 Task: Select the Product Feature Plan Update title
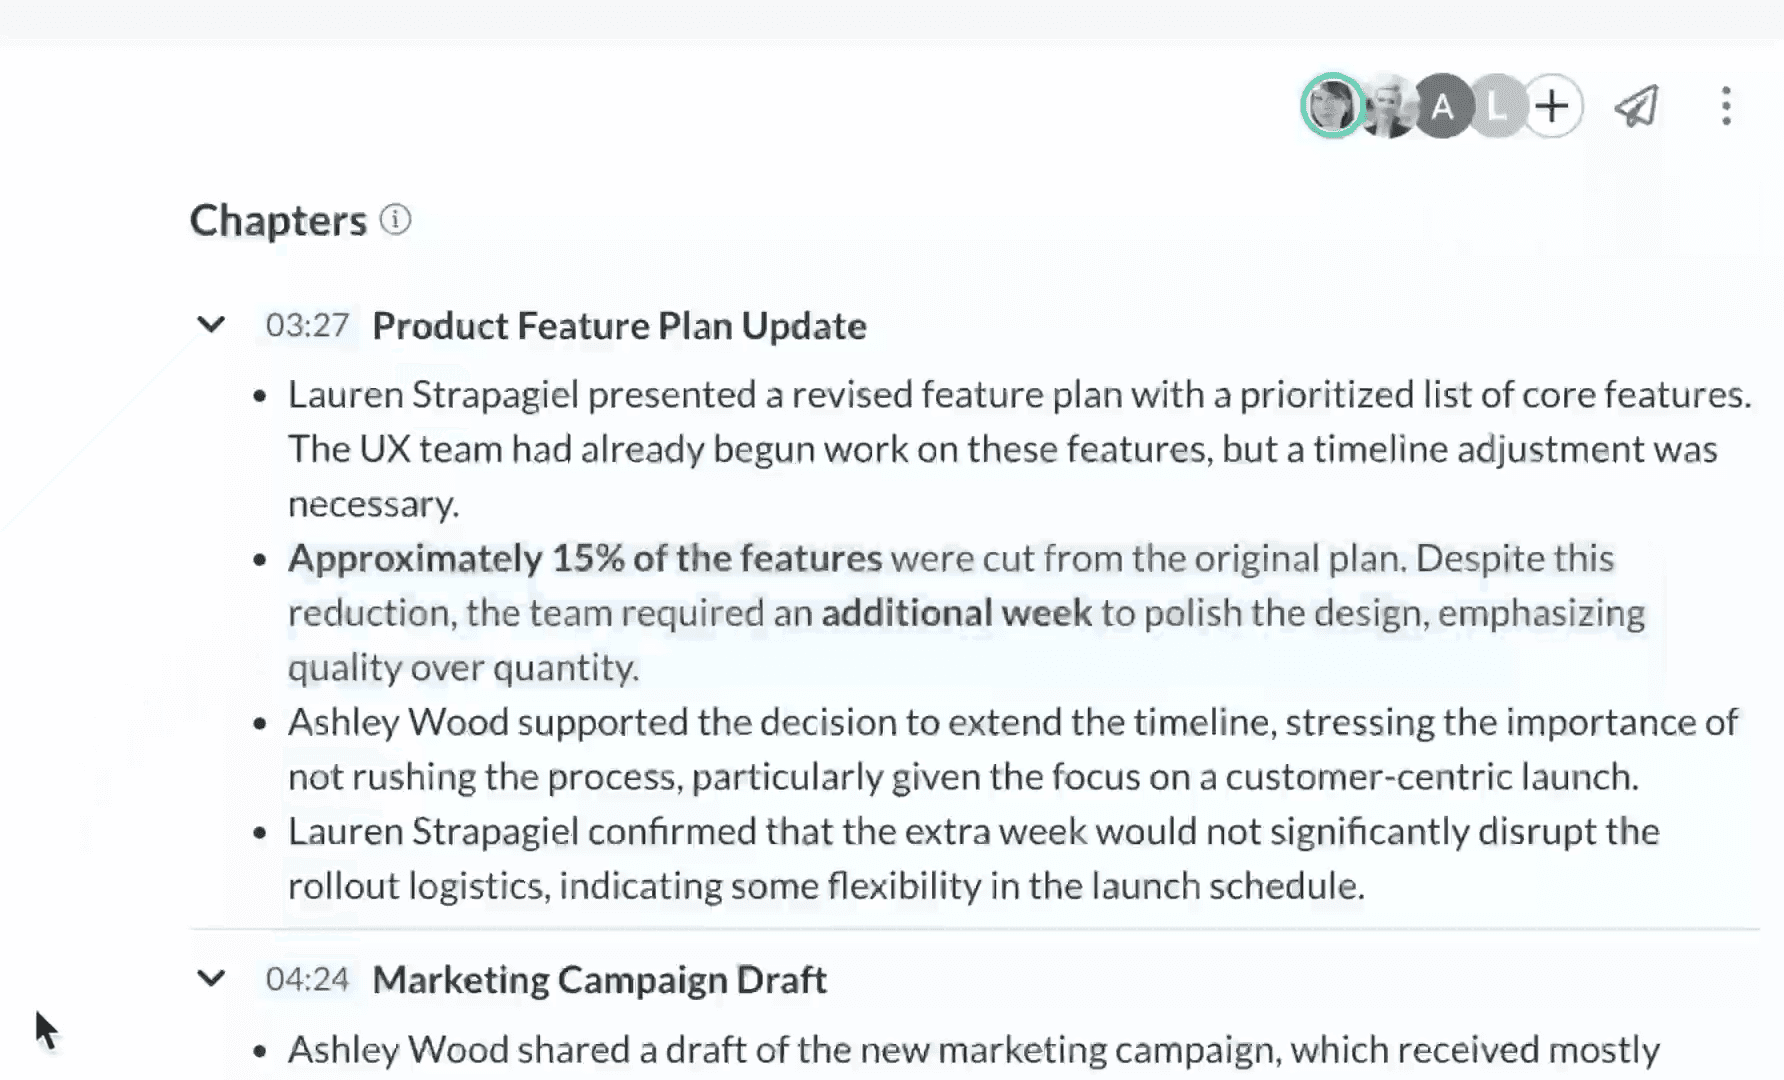click(x=619, y=326)
